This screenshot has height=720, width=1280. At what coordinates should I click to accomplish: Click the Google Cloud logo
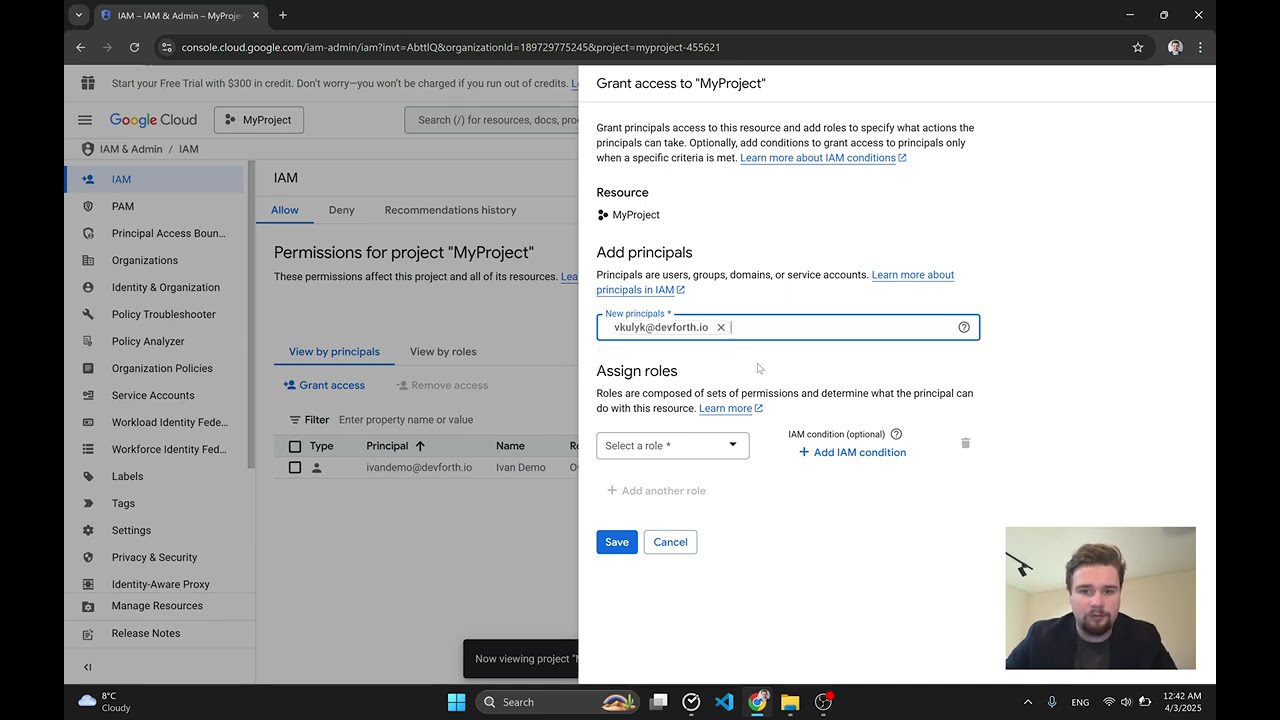[x=153, y=120]
